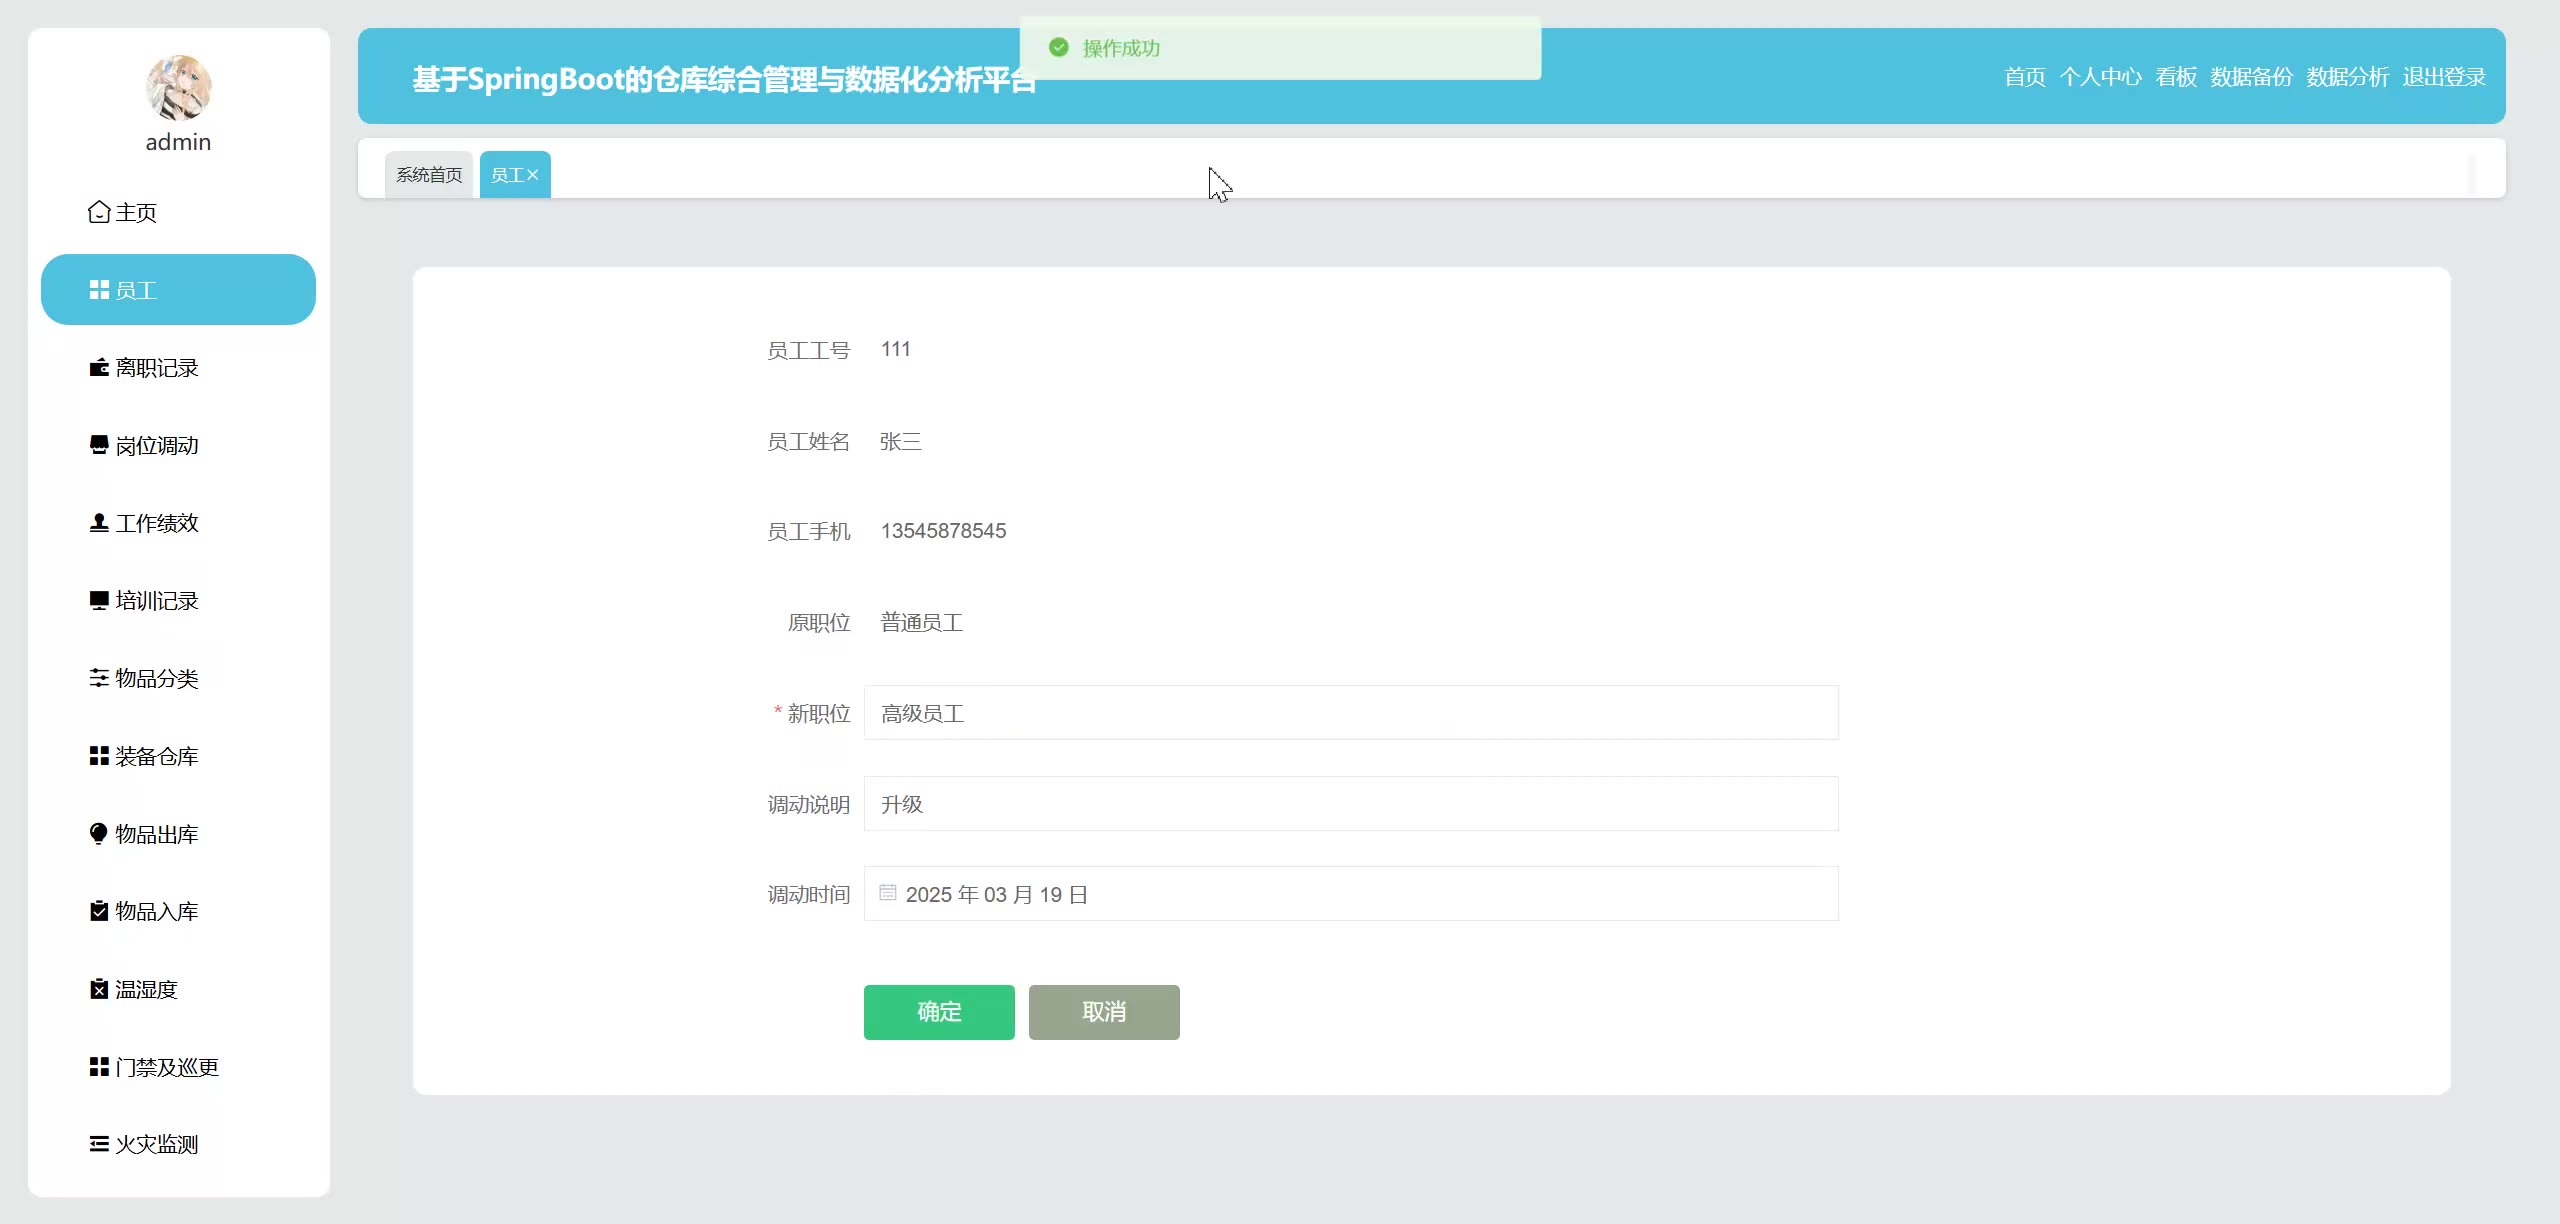Click into the 调动说明 input field
This screenshot has width=2560, height=1224.
[1350, 804]
